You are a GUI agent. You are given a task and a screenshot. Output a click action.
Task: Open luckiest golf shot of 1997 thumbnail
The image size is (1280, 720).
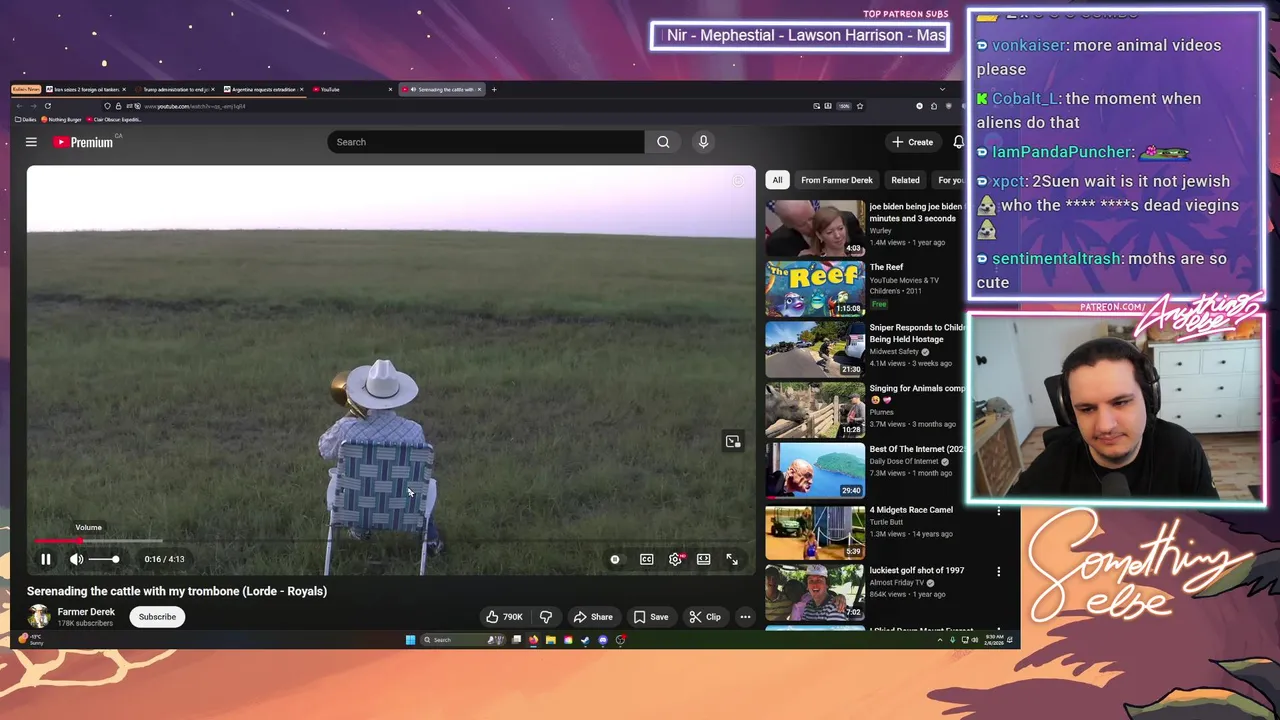pos(815,591)
